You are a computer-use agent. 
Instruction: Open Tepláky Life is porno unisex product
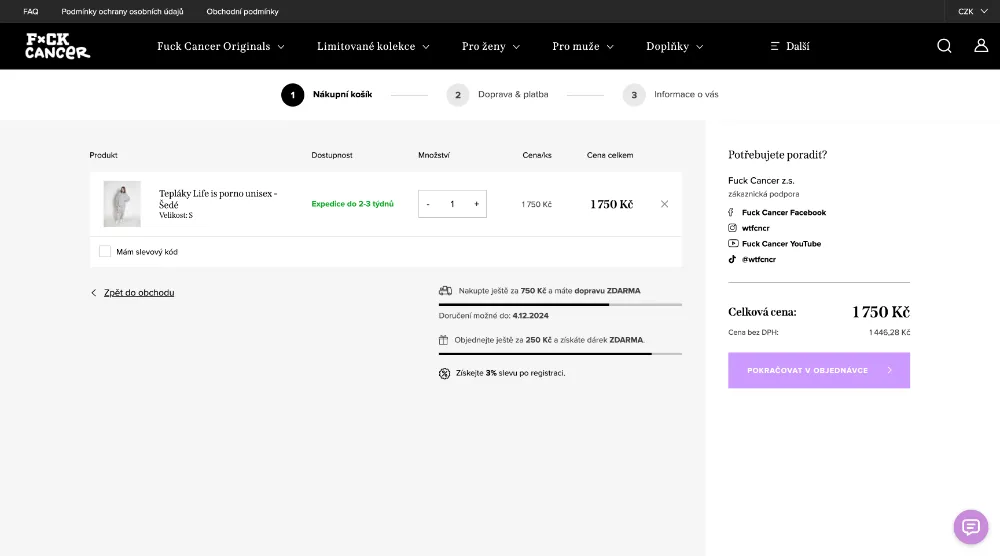pos(218,199)
